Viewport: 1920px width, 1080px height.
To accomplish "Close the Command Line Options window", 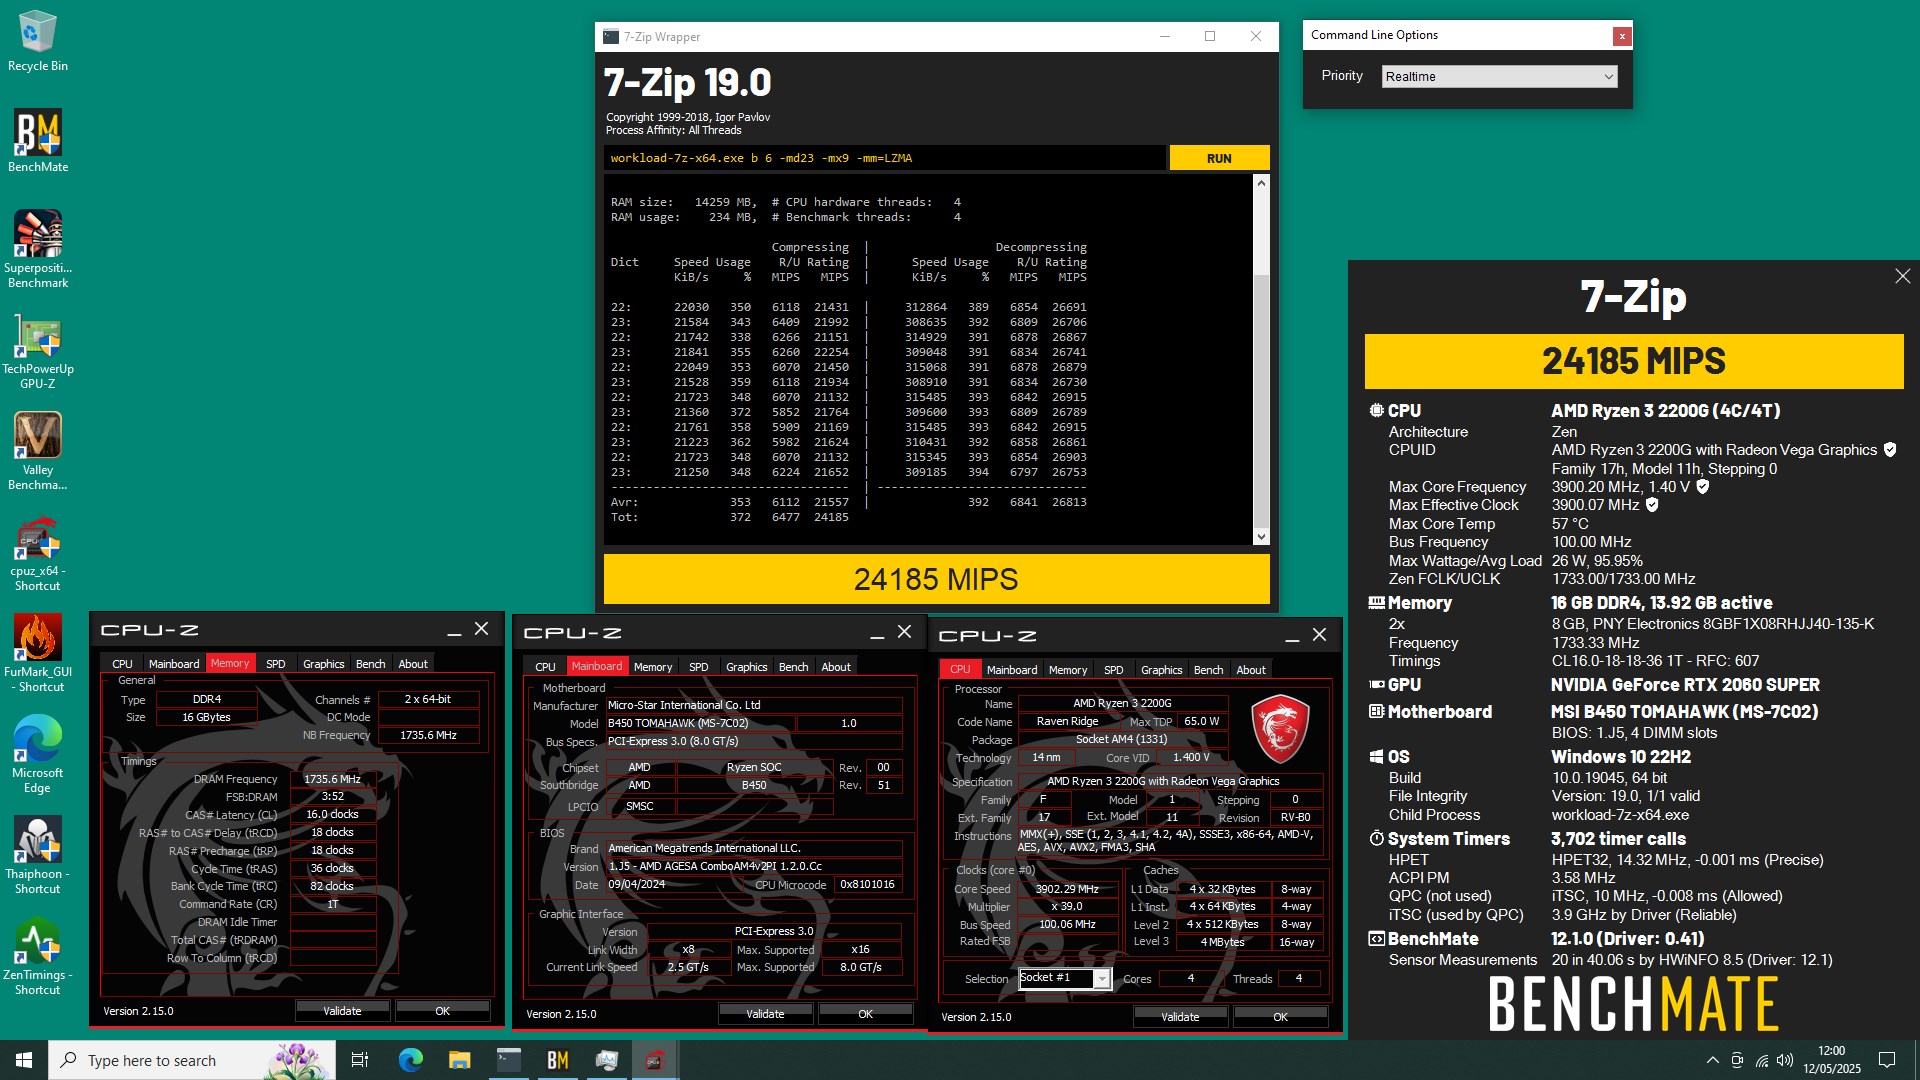I will (1621, 36).
